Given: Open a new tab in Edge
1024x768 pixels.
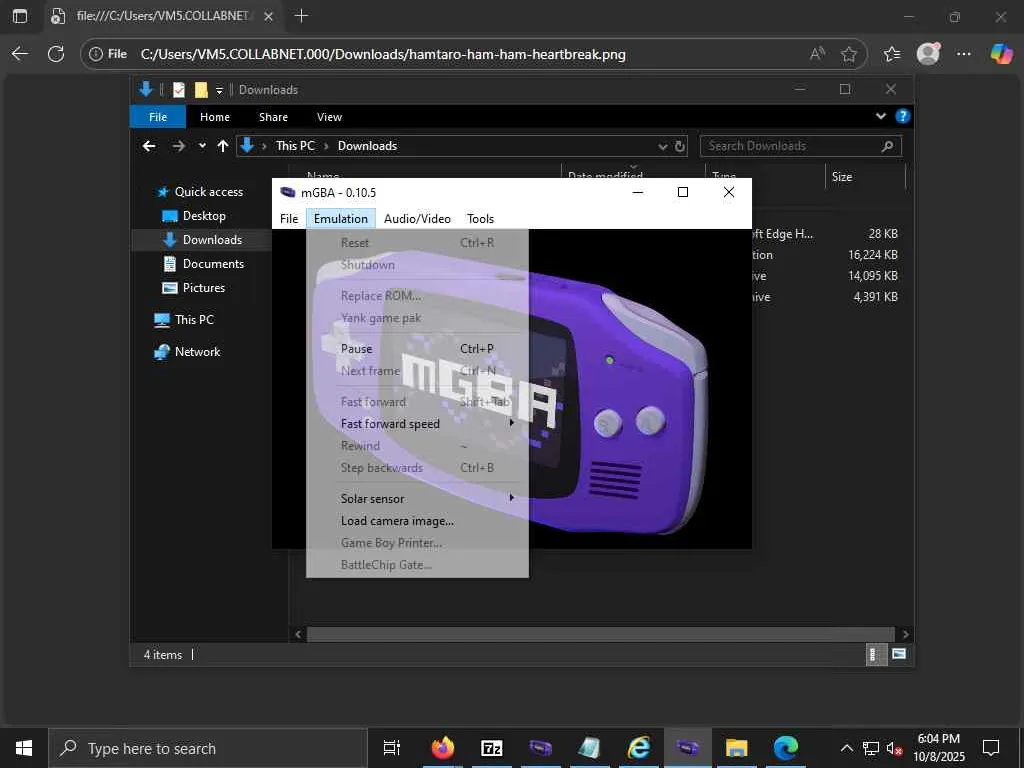Looking at the screenshot, I should pos(301,16).
